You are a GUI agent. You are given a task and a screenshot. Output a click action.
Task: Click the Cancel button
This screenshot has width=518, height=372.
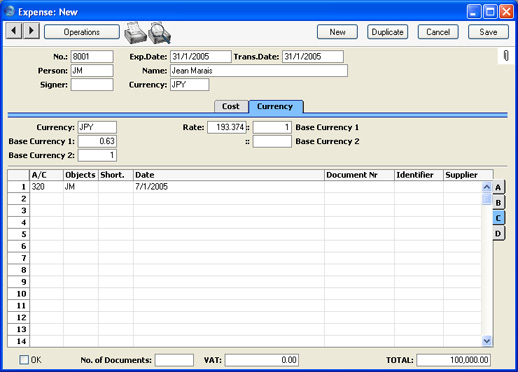pyautogui.click(x=438, y=32)
